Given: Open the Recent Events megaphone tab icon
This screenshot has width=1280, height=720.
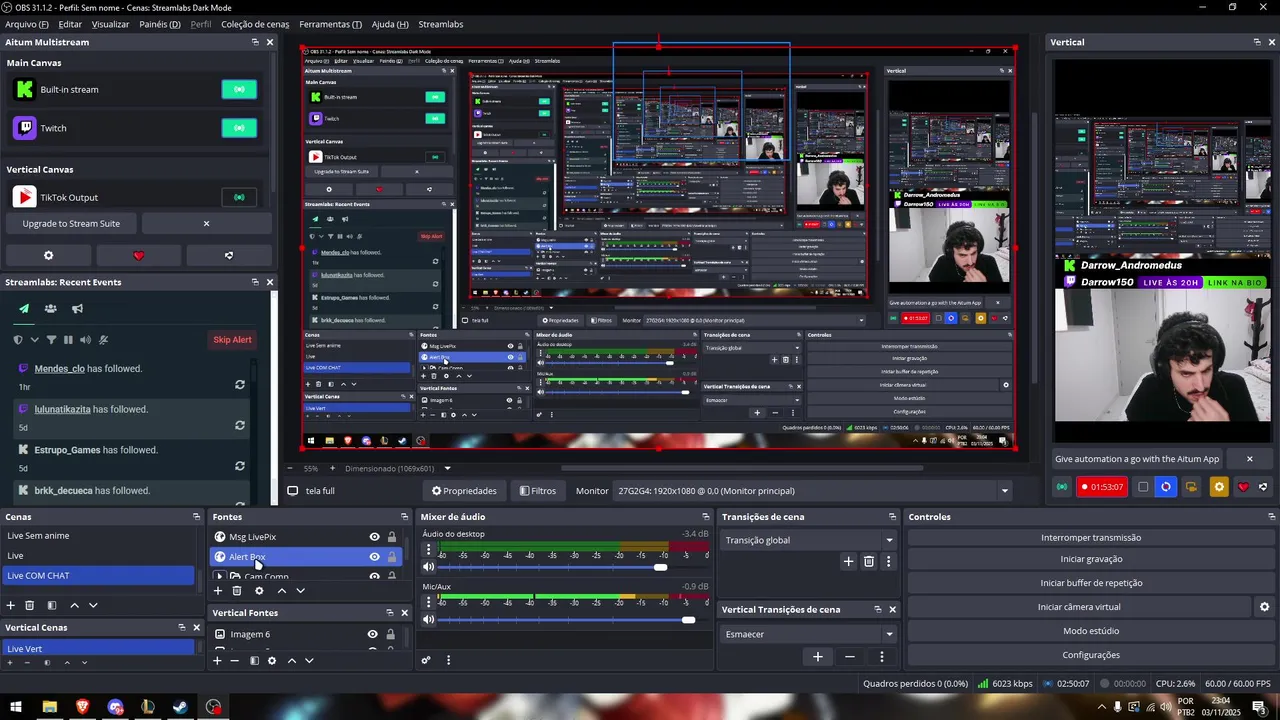Looking at the screenshot, I should [x=77, y=309].
